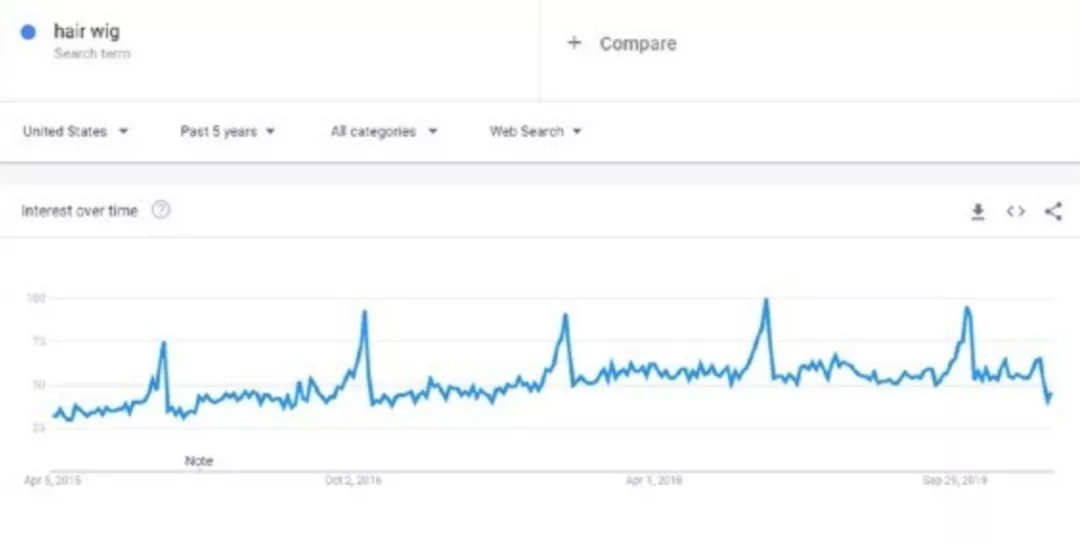
Task: Share the interest over time chart
Action: [x=1053, y=211]
